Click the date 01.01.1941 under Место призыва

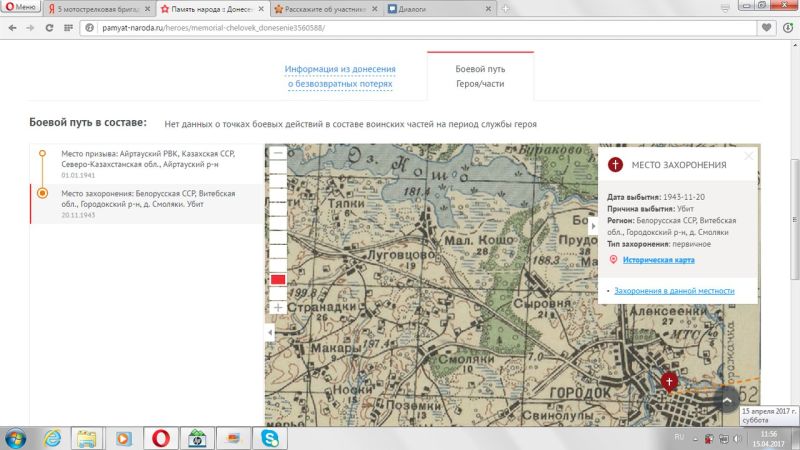[x=78, y=175]
